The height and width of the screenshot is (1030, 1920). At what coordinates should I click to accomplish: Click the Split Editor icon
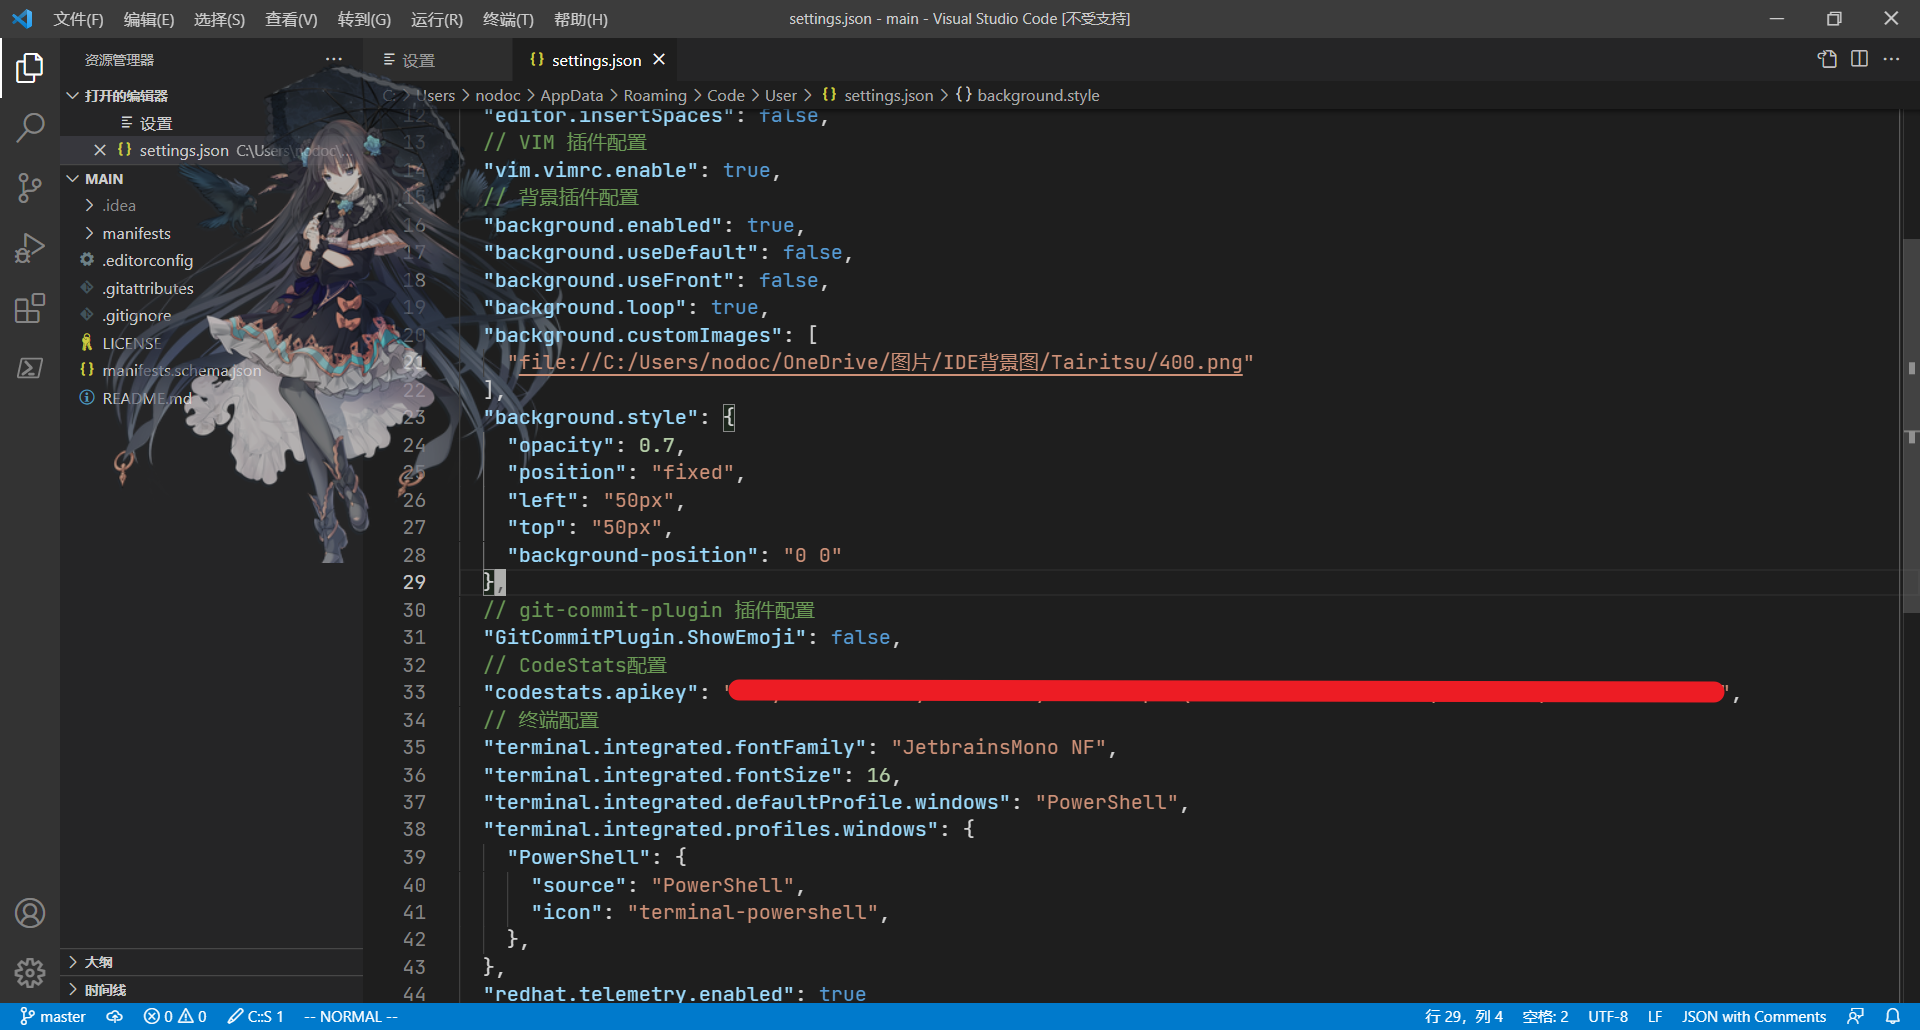pos(1859,59)
